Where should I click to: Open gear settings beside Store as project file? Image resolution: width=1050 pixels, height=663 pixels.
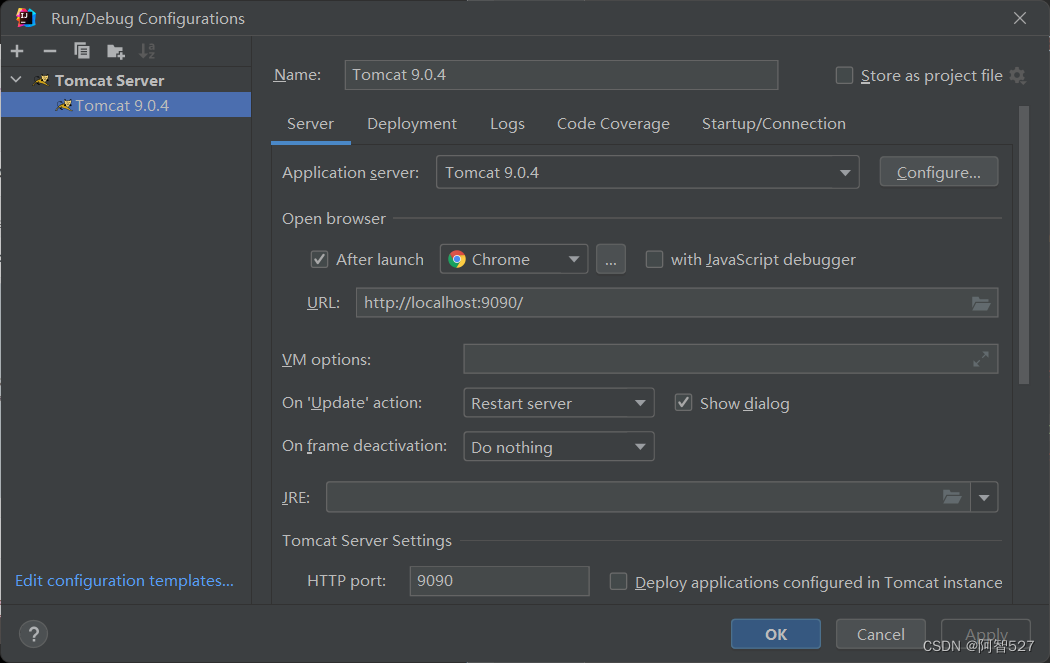[1017, 76]
